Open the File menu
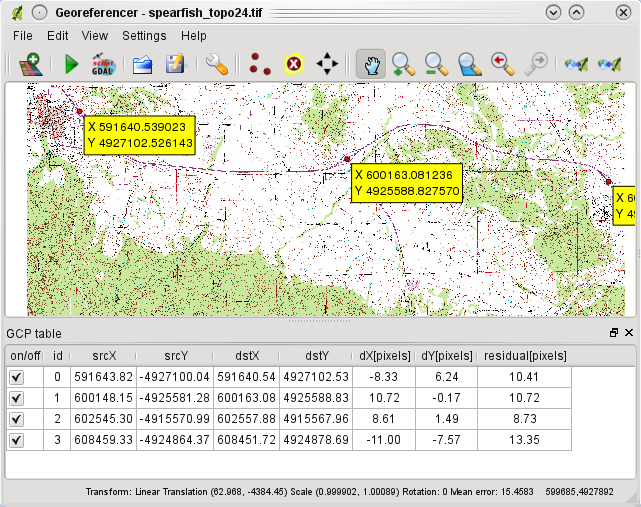641x507 pixels. [x=23, y=35]
